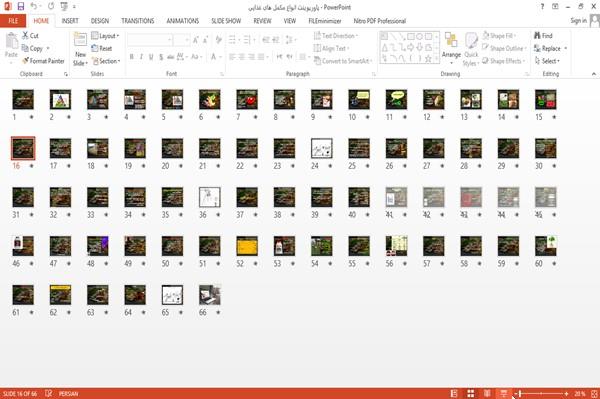Image resolution: width=600 pixels, height=399 pixels.
Task: Switch to the ANIMATIONS tab
Action: pos(183,21)
